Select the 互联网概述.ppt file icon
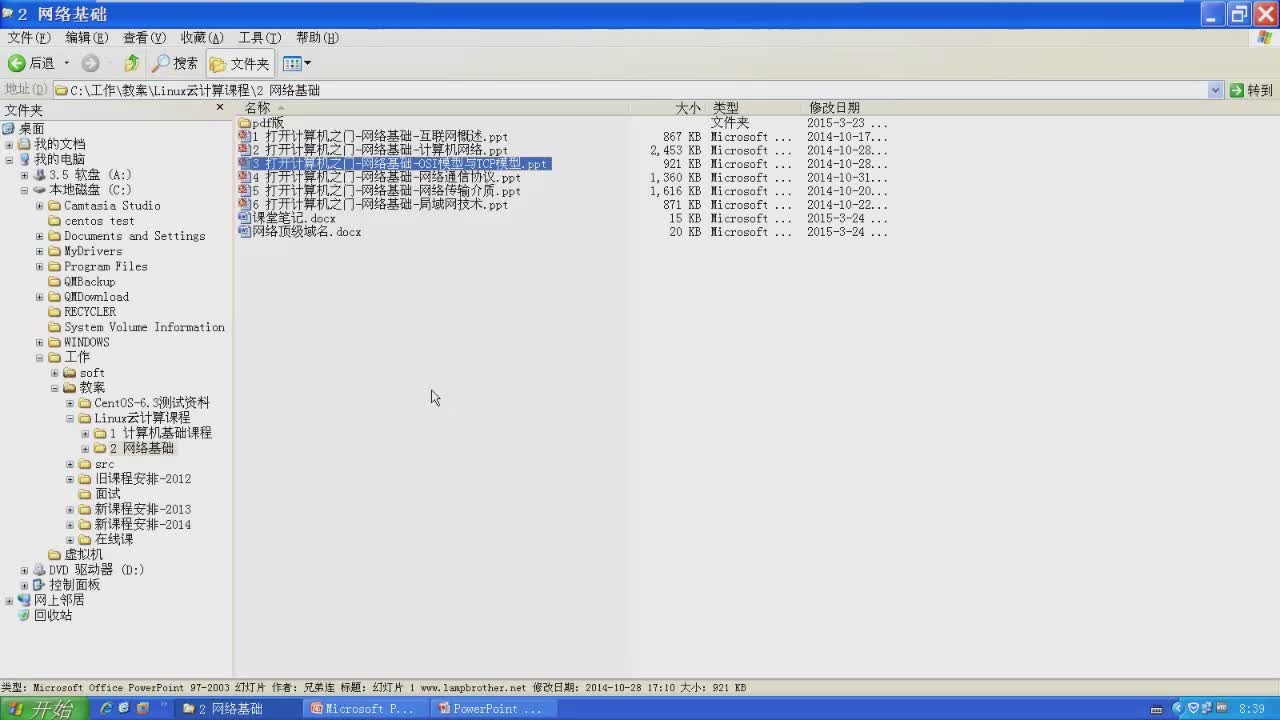The width and height of the screenshot is (1280, 720). 244,137
